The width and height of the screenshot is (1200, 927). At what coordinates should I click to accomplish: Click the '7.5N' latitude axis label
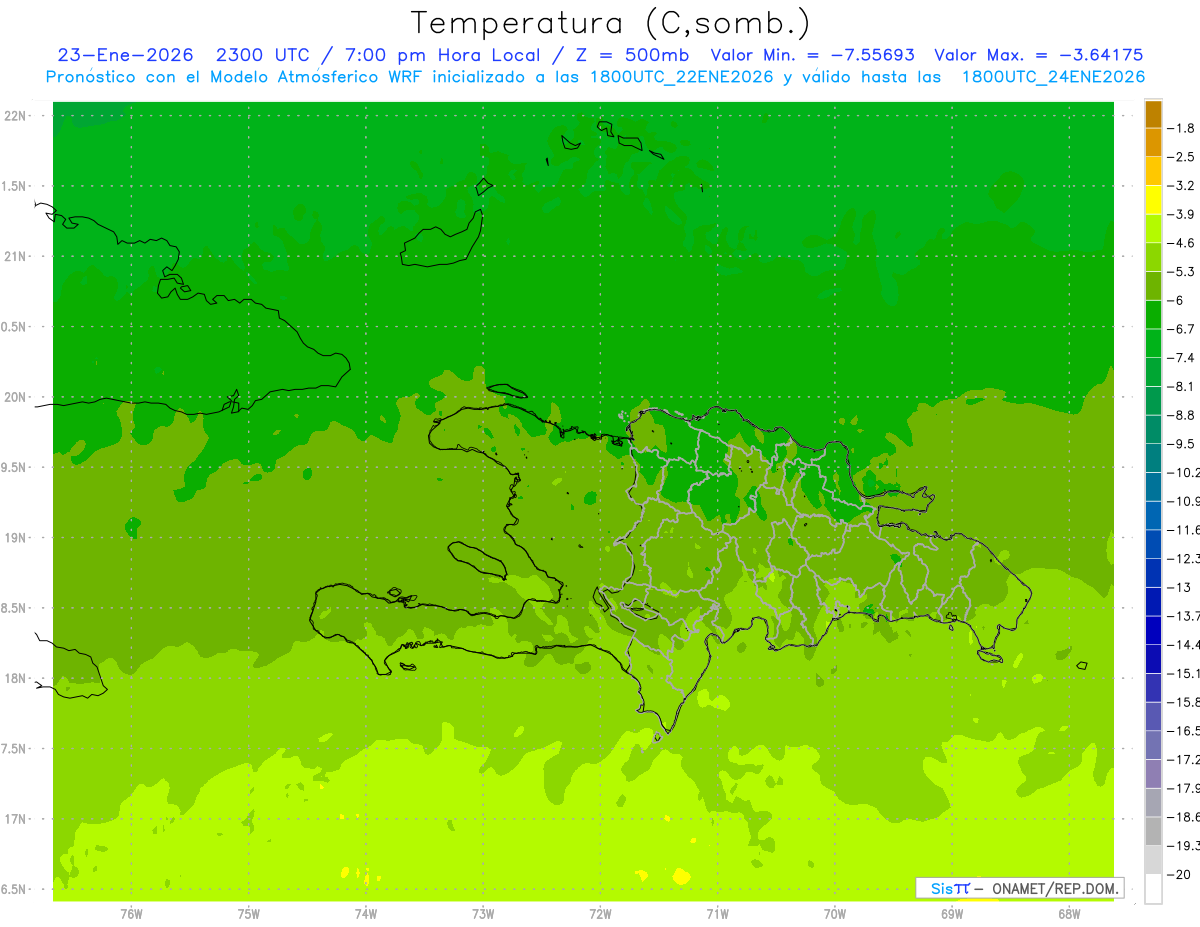(14, 748)
